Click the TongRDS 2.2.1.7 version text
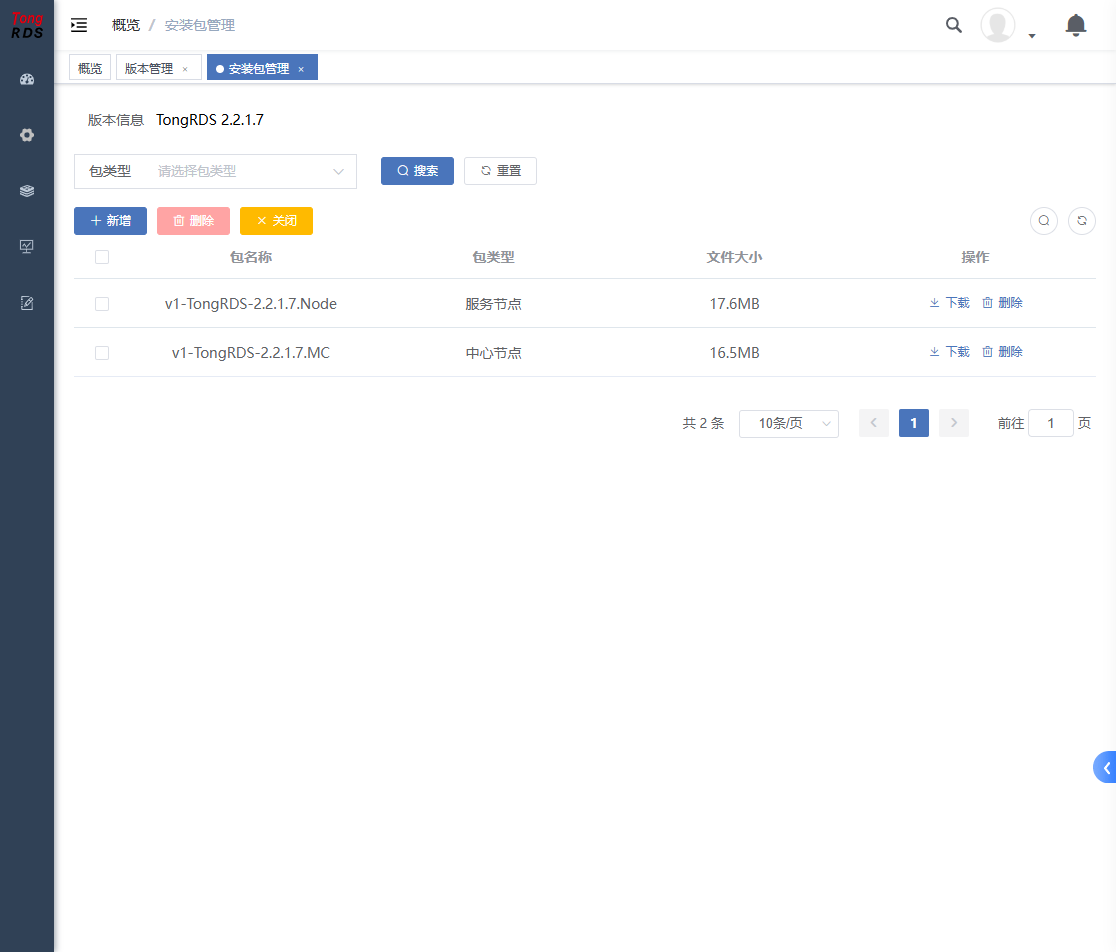This screenshot has height=952, width=1116. pyautogui.click(x=210, y=120)
